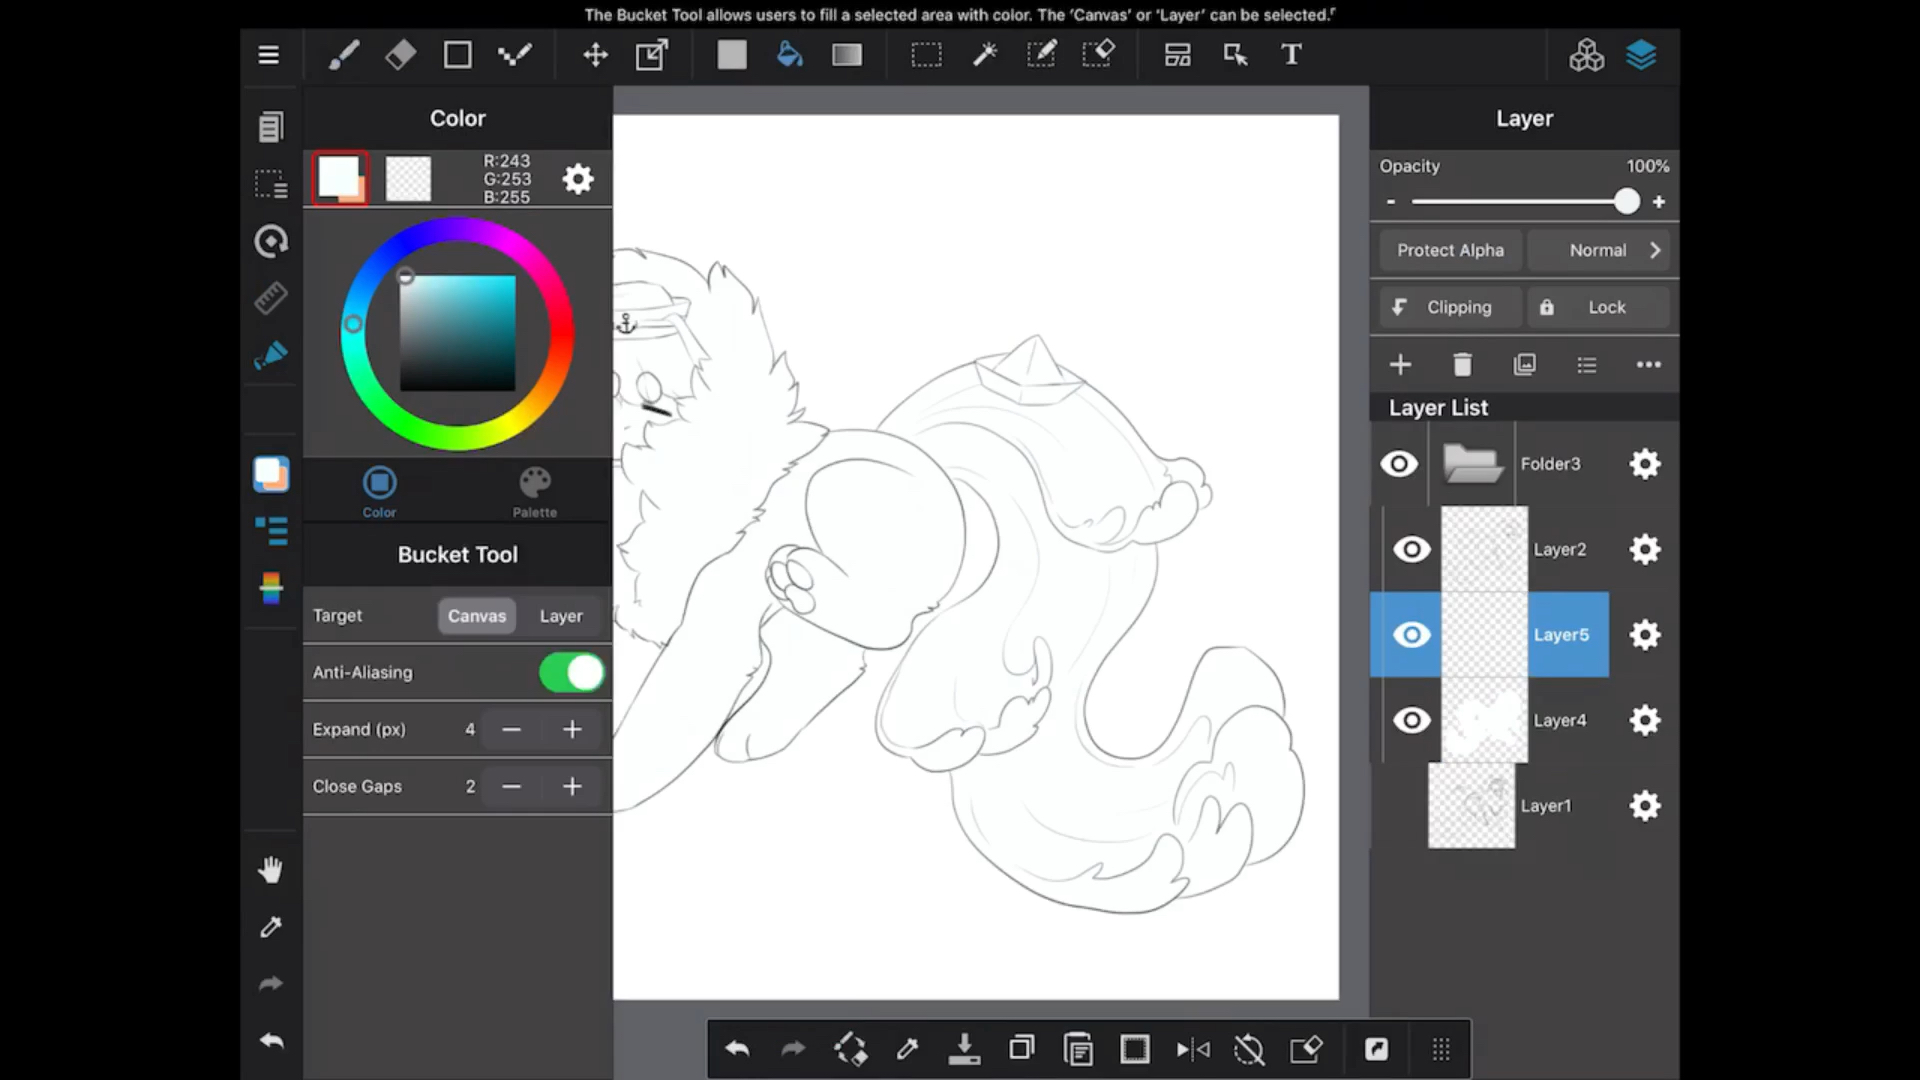Viewport: 1920px width, 1080px height.
Task: Open Folder3 settings gear
Action: pos(1644,464)
